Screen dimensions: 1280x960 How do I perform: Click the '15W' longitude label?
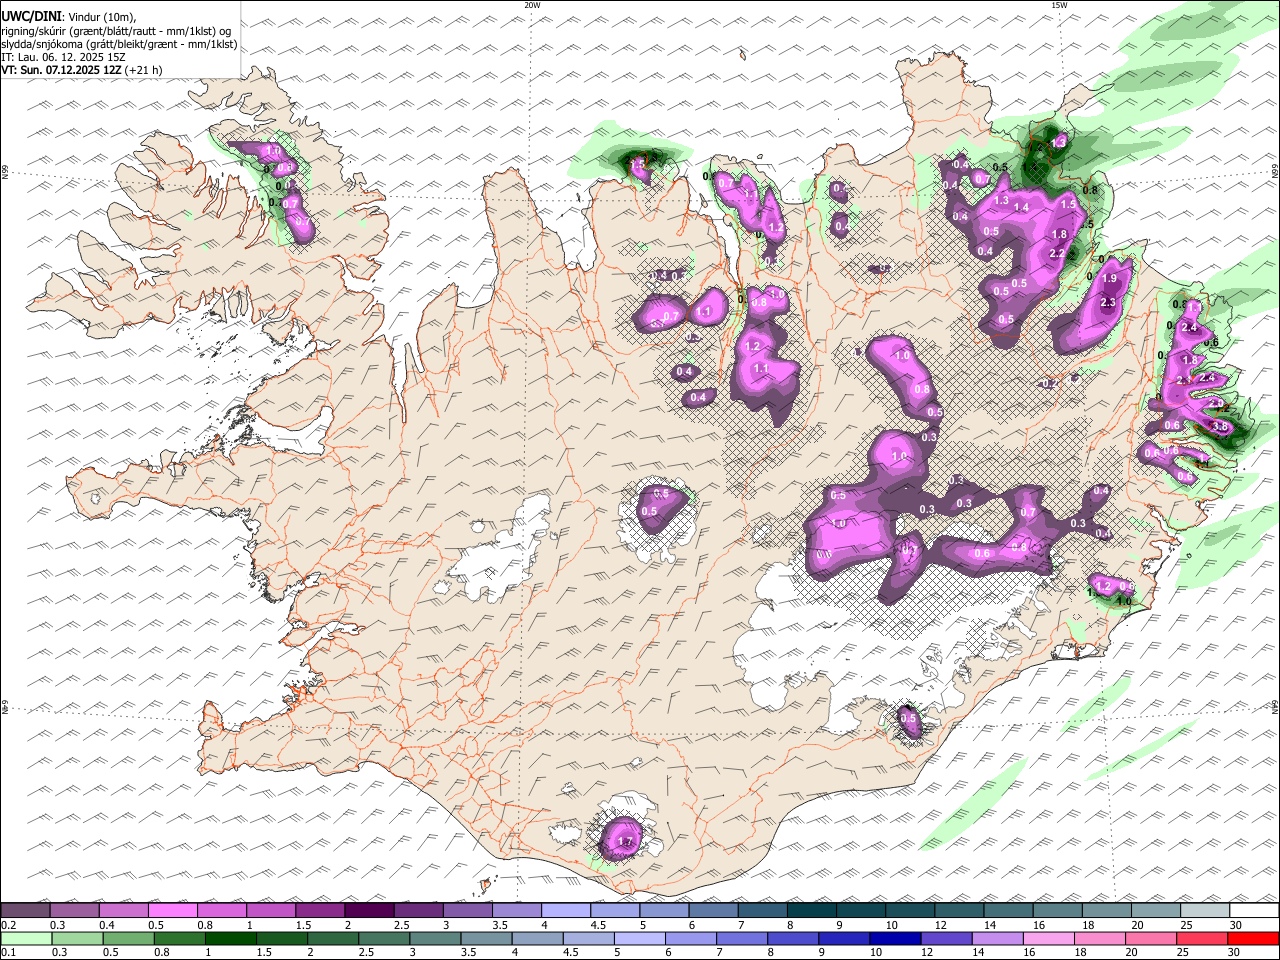click(x=1059, y=5)
